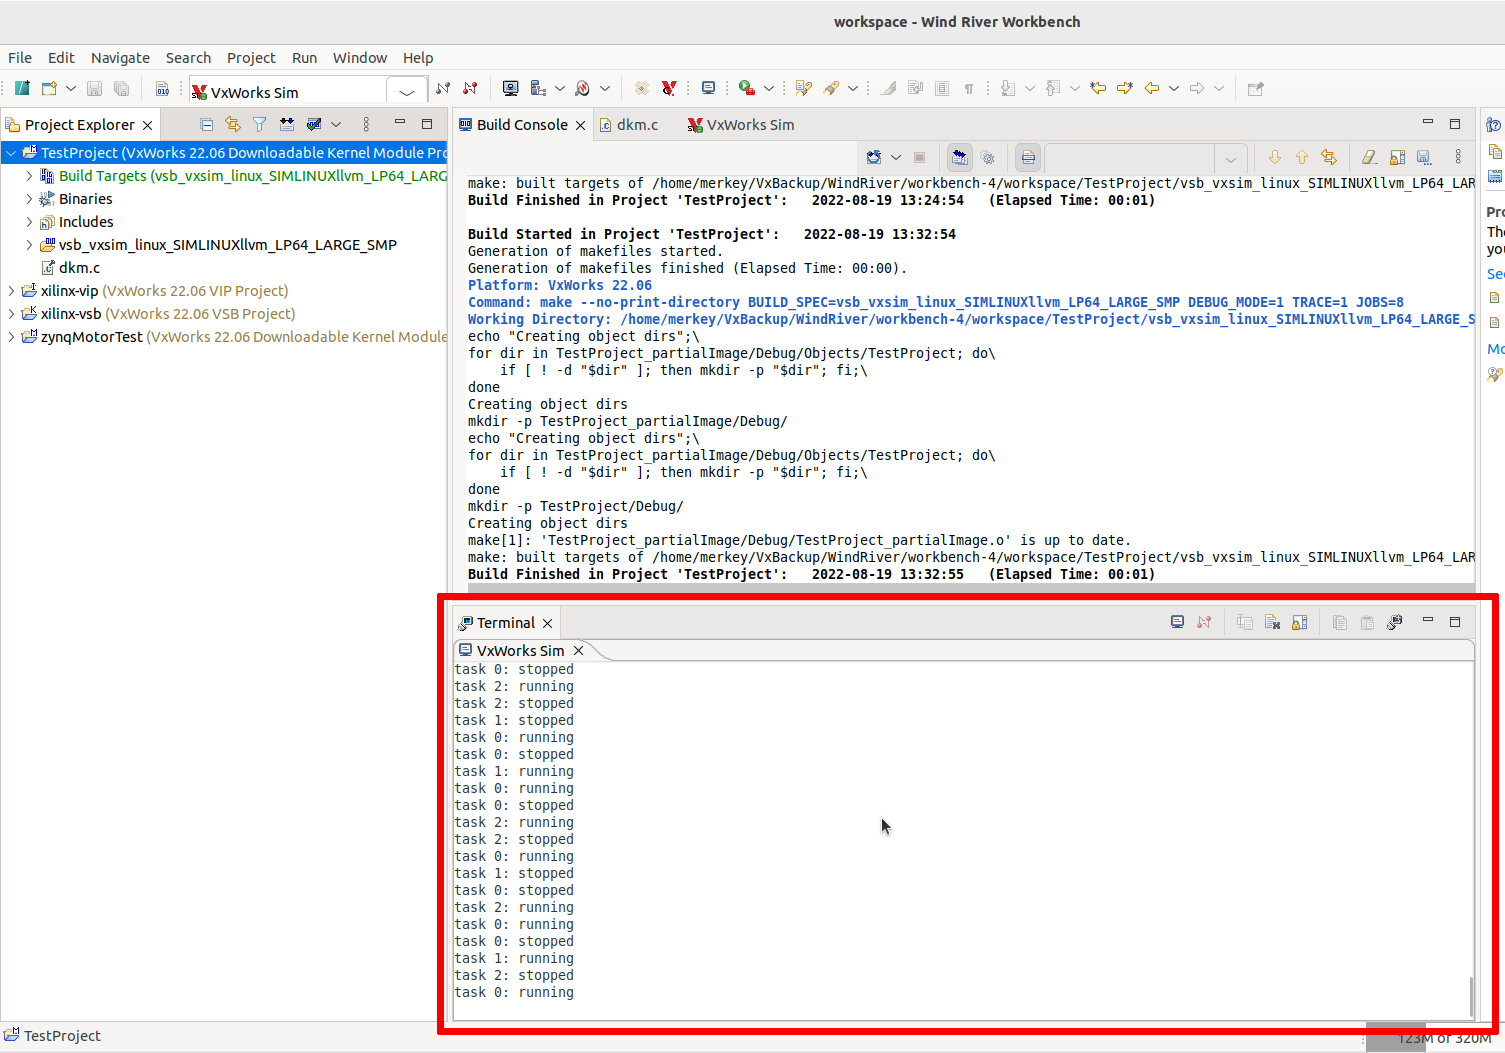Click the Next Error down-arrow in Build Console

[x=1274, y=157]
